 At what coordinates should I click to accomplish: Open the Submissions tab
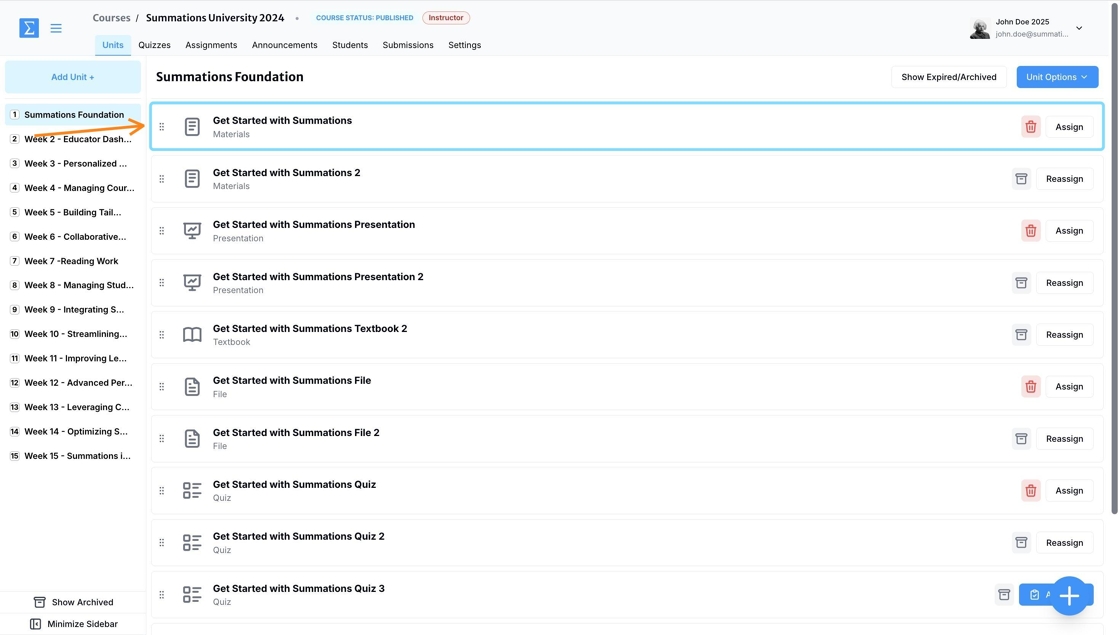[x=408, y=45]
